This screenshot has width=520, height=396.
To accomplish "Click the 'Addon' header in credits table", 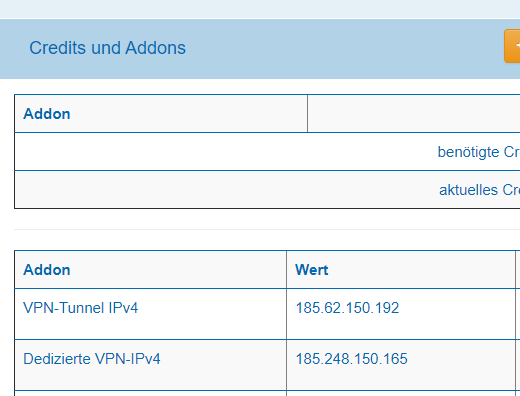I will (x=47, y=114).
